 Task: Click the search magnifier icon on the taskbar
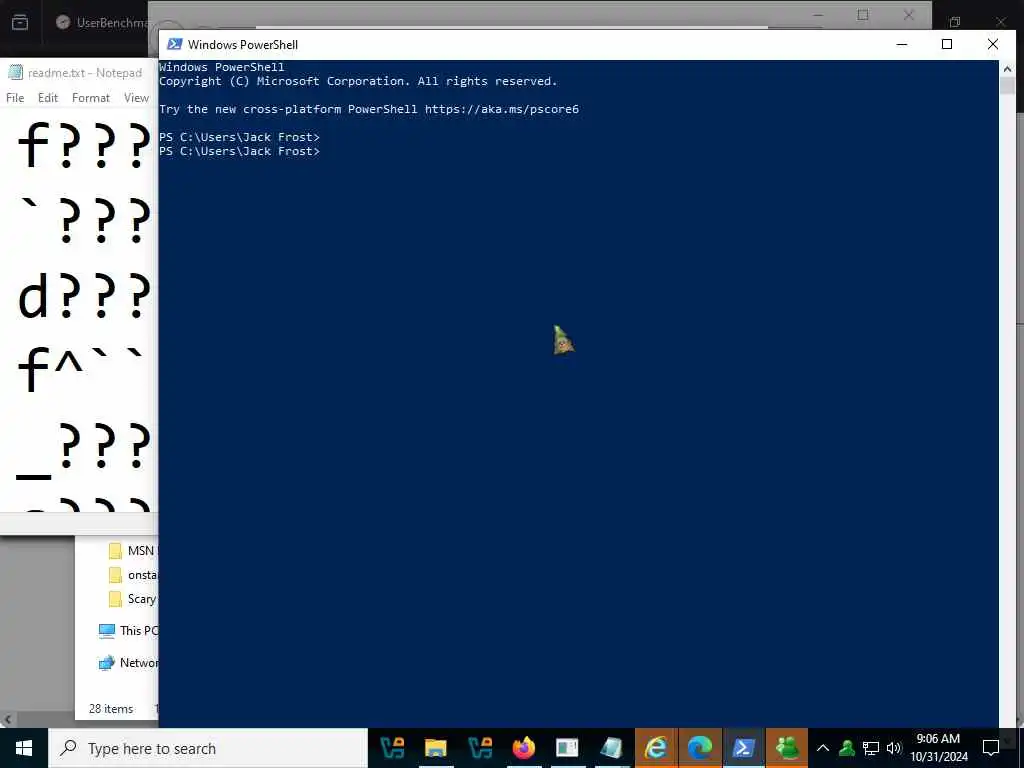click(69, 748)
